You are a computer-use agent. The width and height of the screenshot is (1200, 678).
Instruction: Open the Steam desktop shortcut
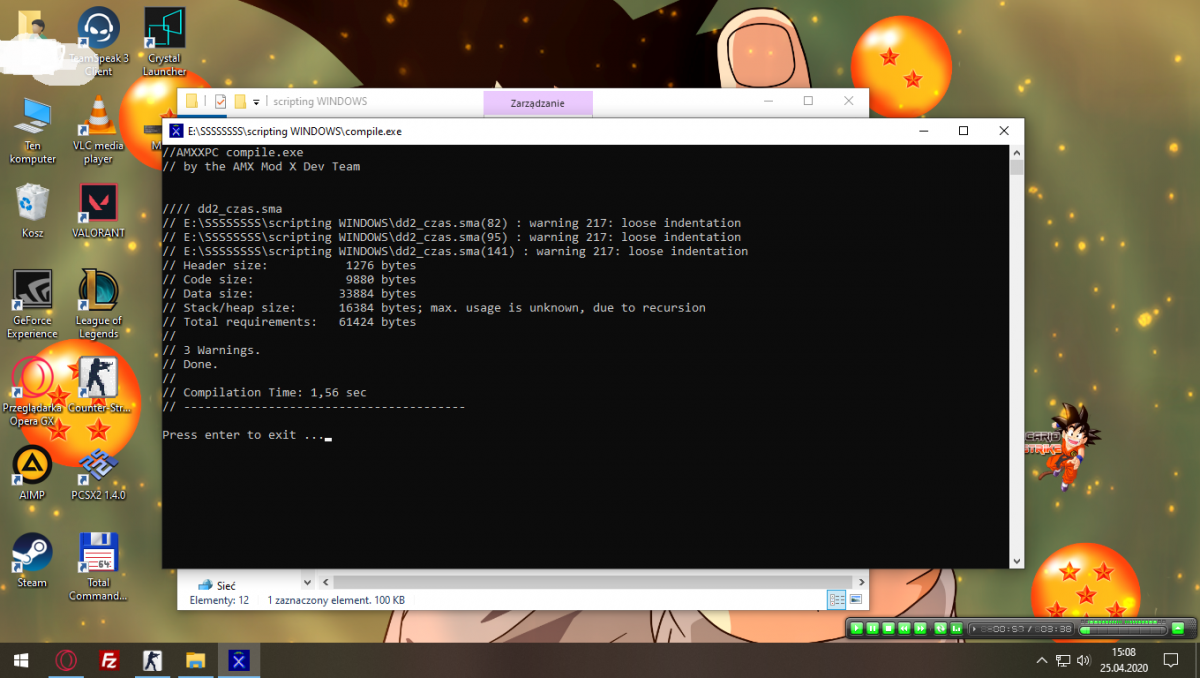point(33,560)
